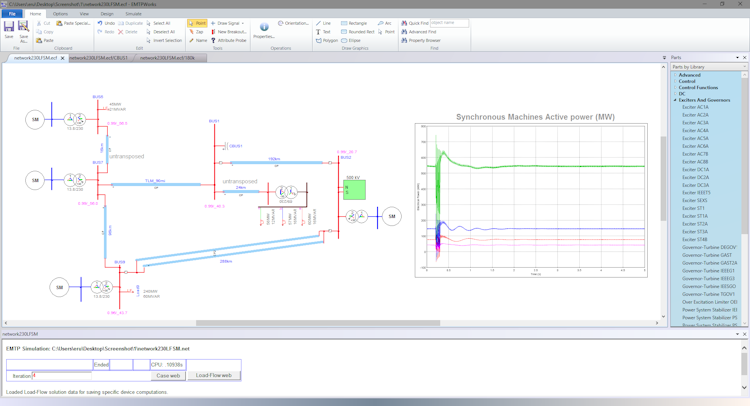
Task: Click the Copy tool in Clipboard group
Action: pos(45,32)
